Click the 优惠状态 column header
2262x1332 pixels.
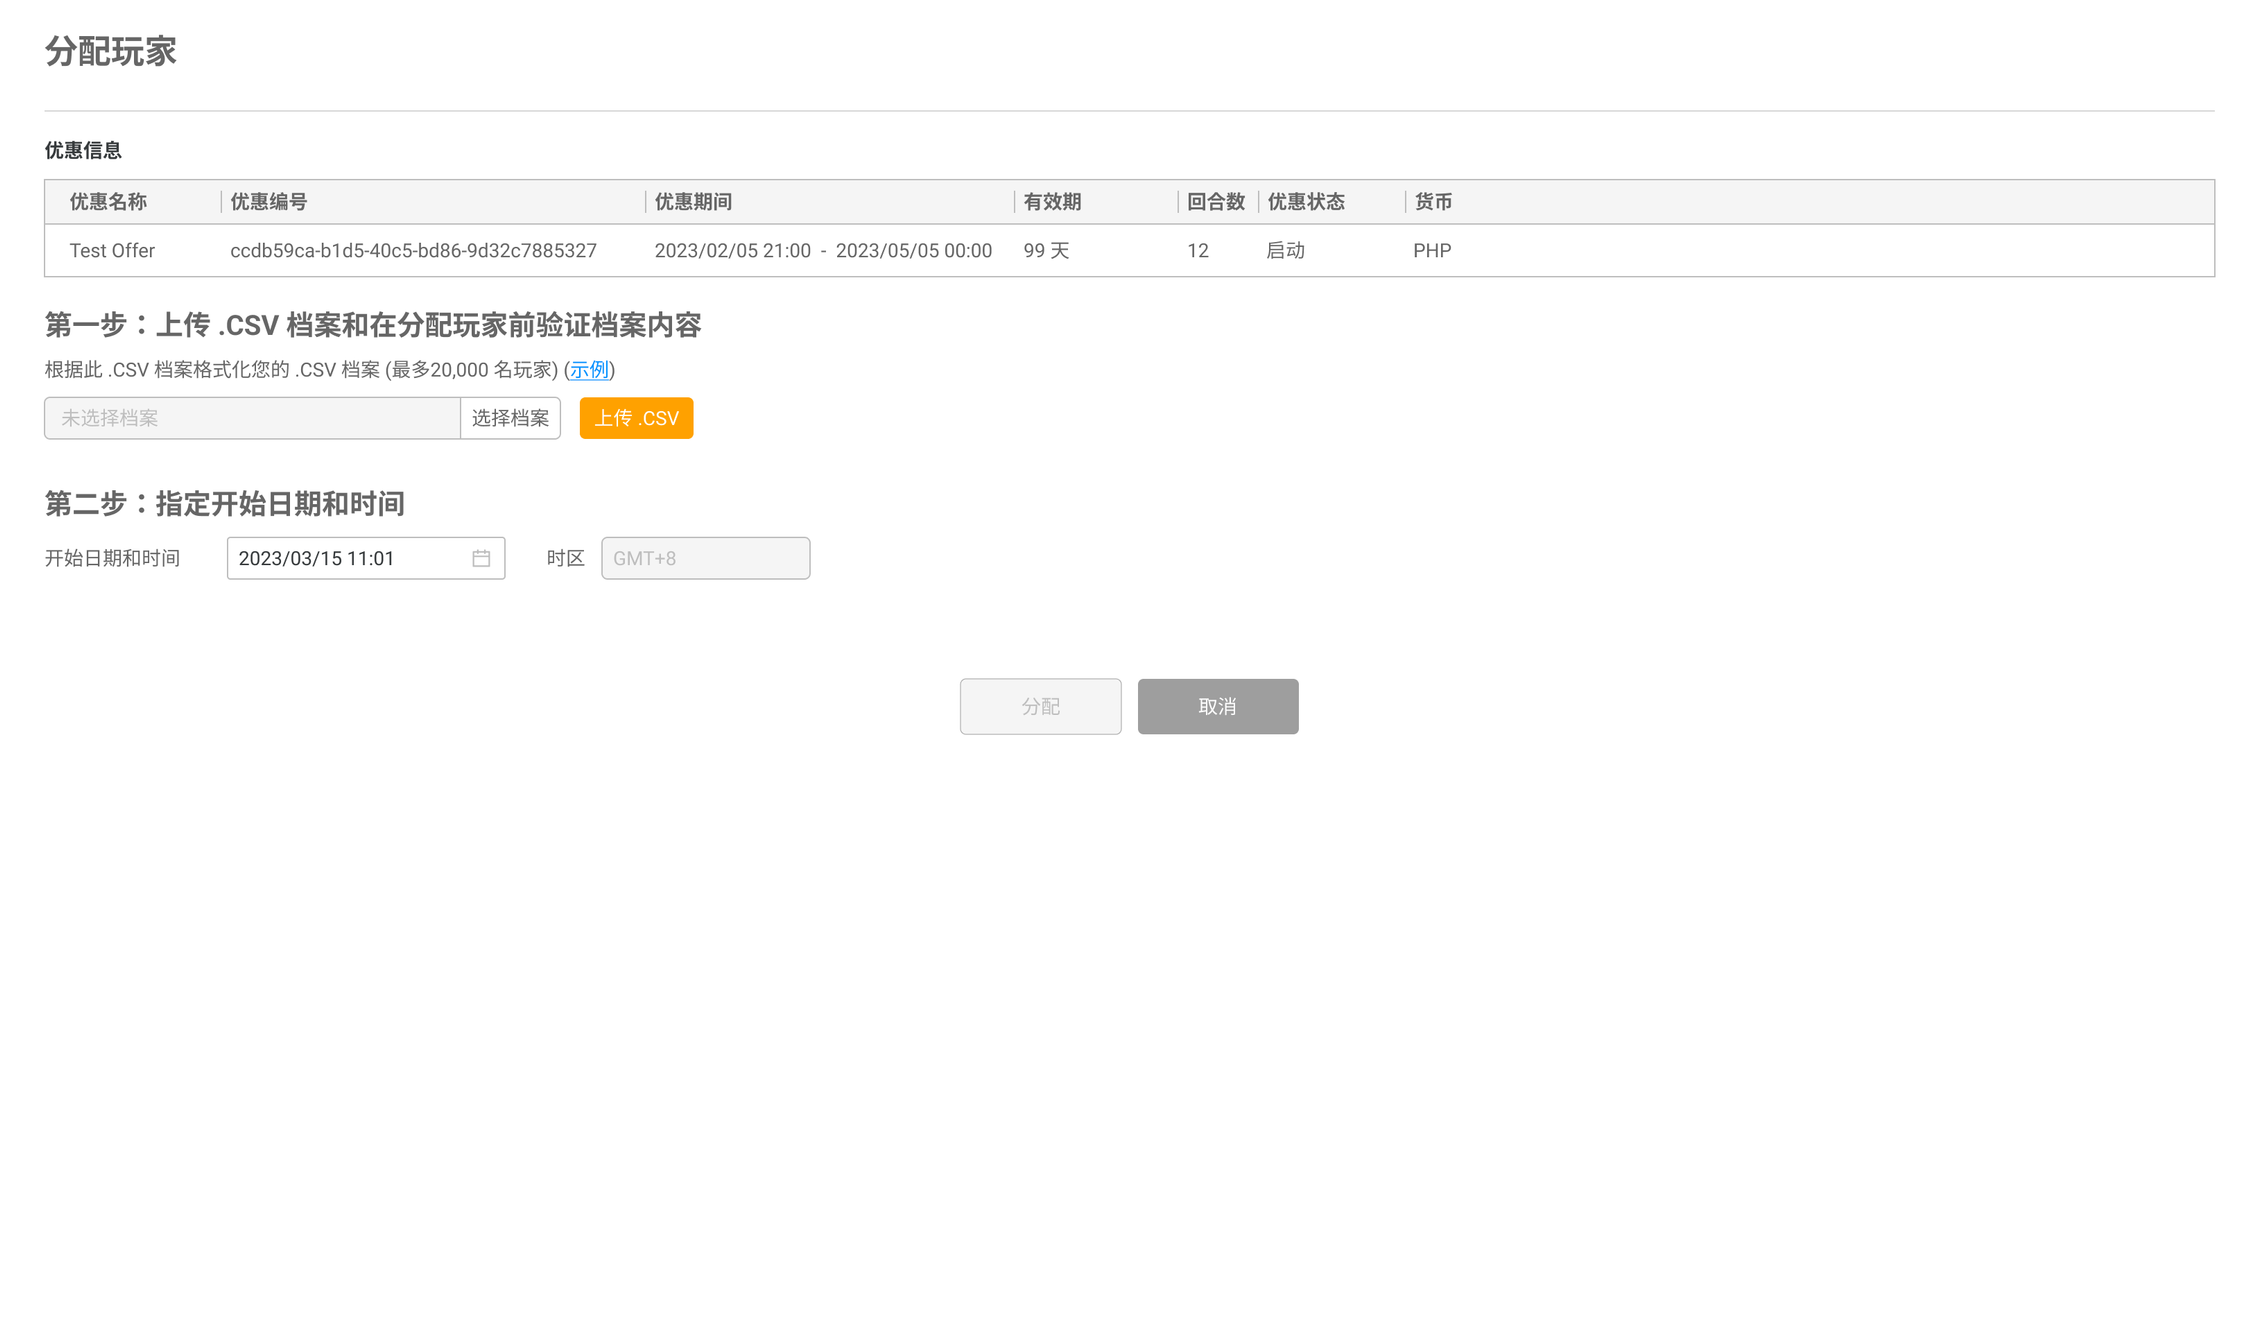pyautogui.click(x=1306, y=202)
